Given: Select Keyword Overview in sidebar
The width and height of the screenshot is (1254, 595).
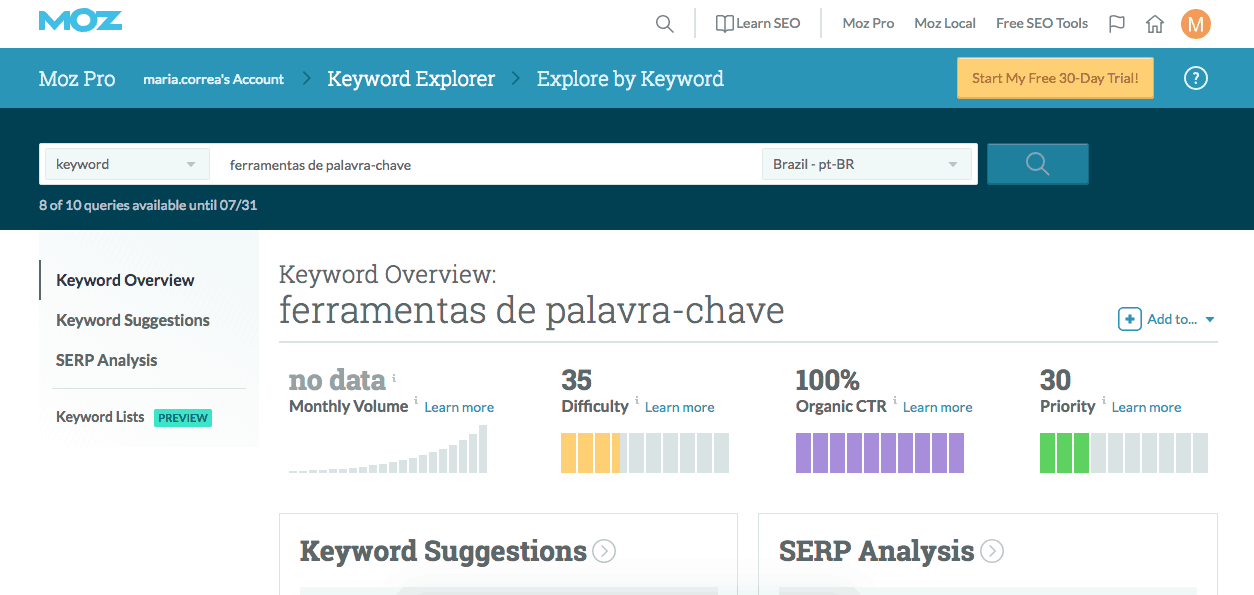Looking at the screenshot, I should (126, 280).
